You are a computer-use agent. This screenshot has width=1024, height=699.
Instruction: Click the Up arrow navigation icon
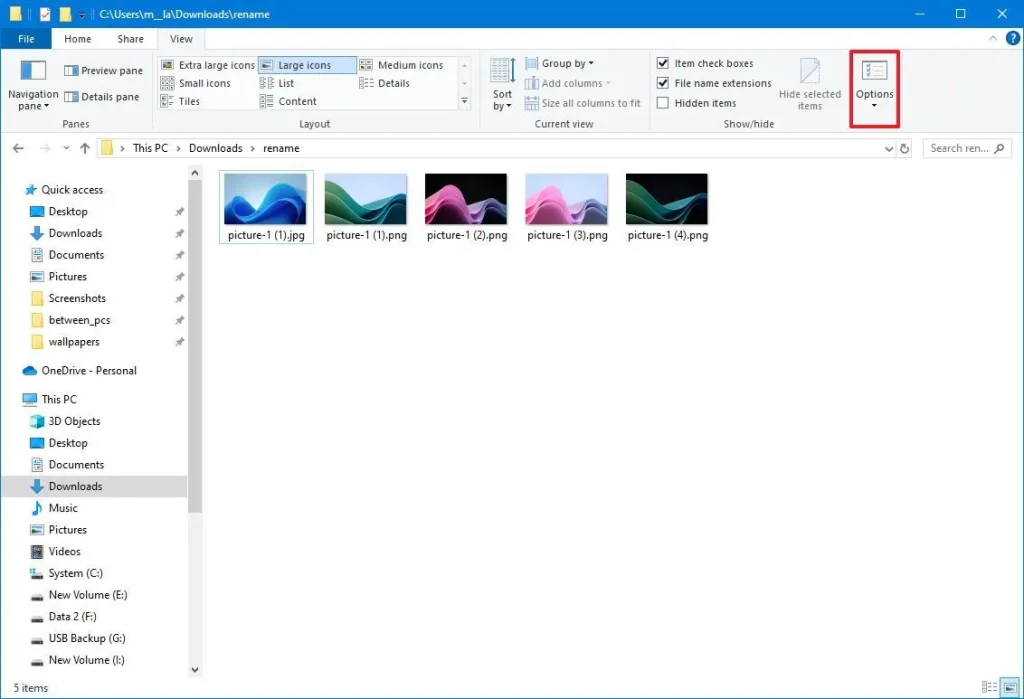[85, 148]
